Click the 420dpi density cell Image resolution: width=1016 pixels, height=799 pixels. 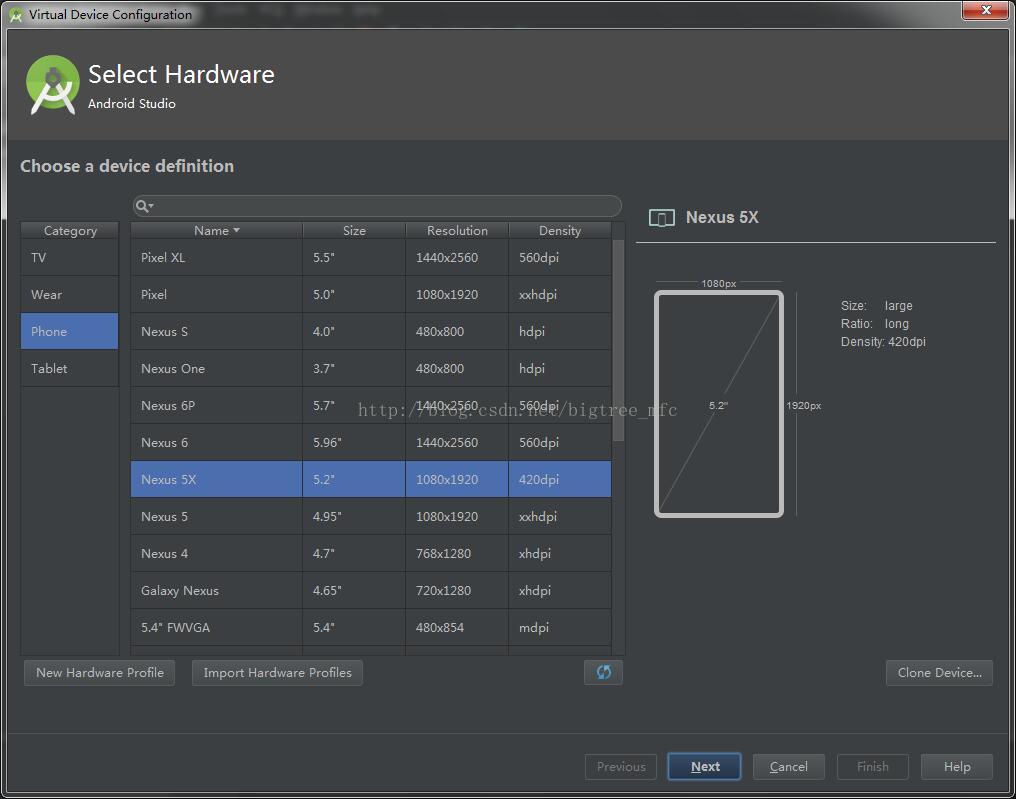click(560, 479)
